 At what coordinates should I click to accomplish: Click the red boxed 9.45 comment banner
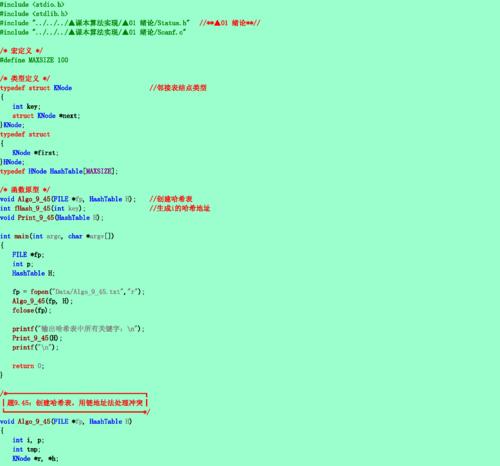pyautogui.click(x=75, y=403)
